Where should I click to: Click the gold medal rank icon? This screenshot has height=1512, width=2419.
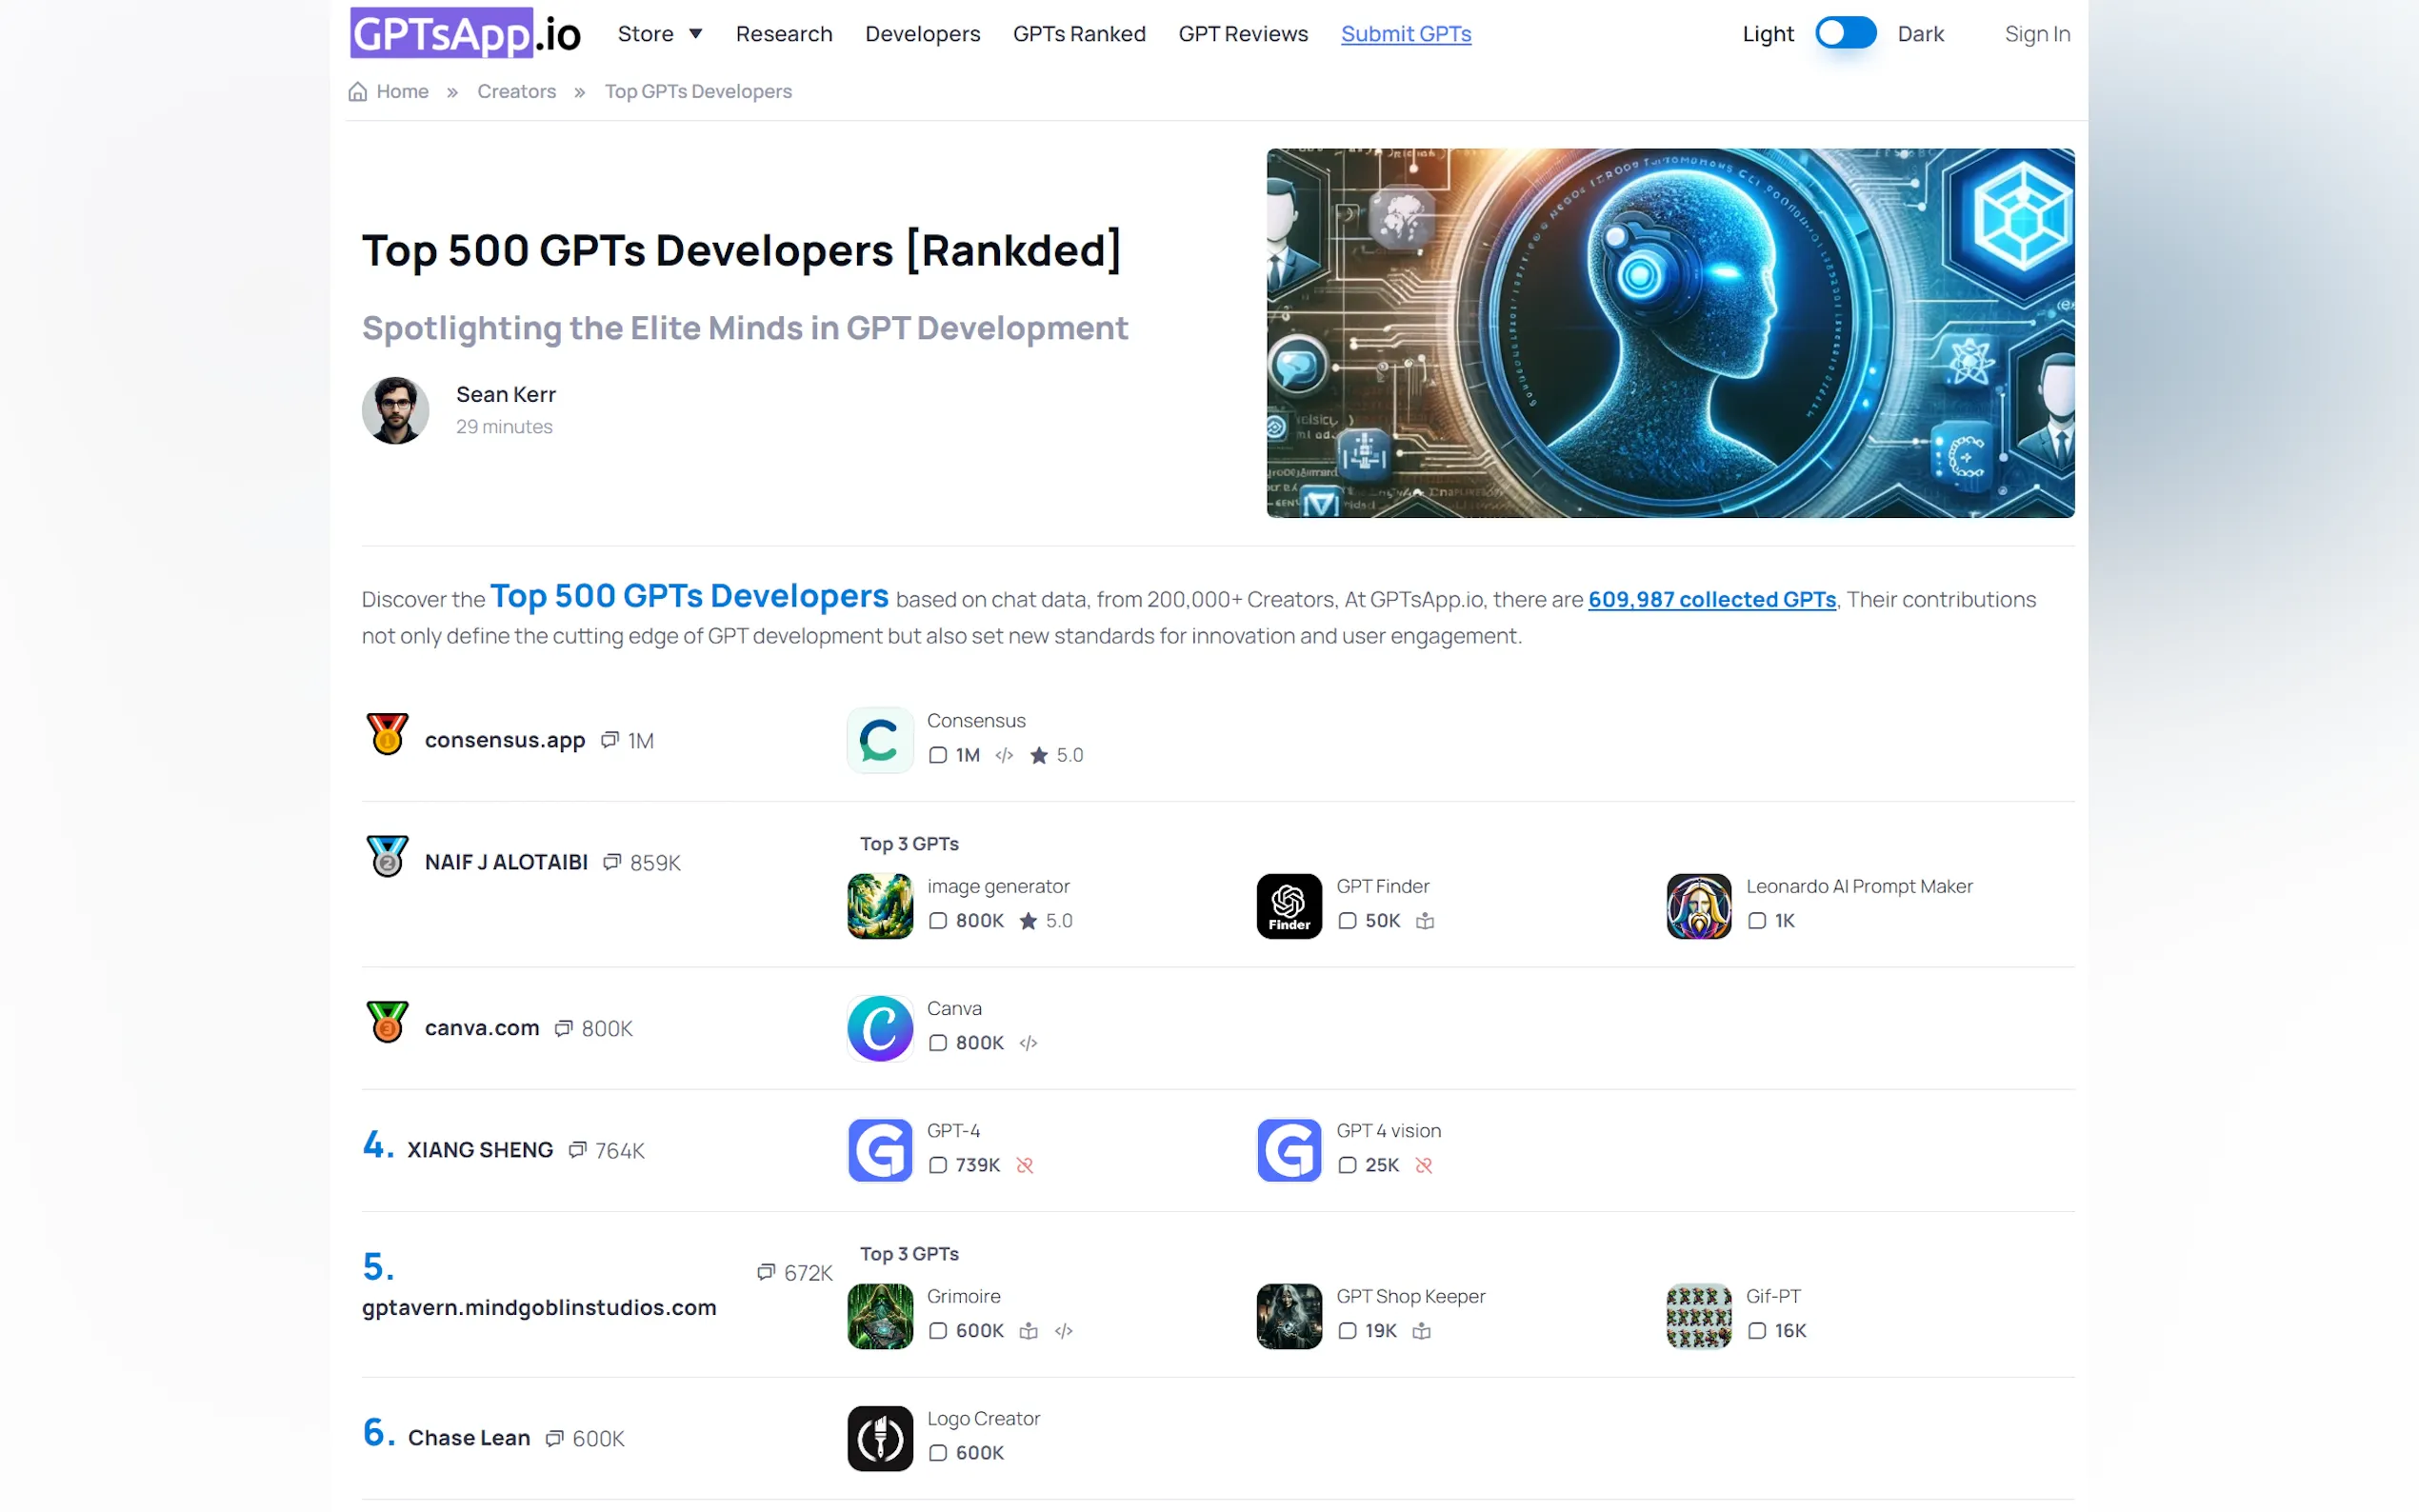[387, 734]
